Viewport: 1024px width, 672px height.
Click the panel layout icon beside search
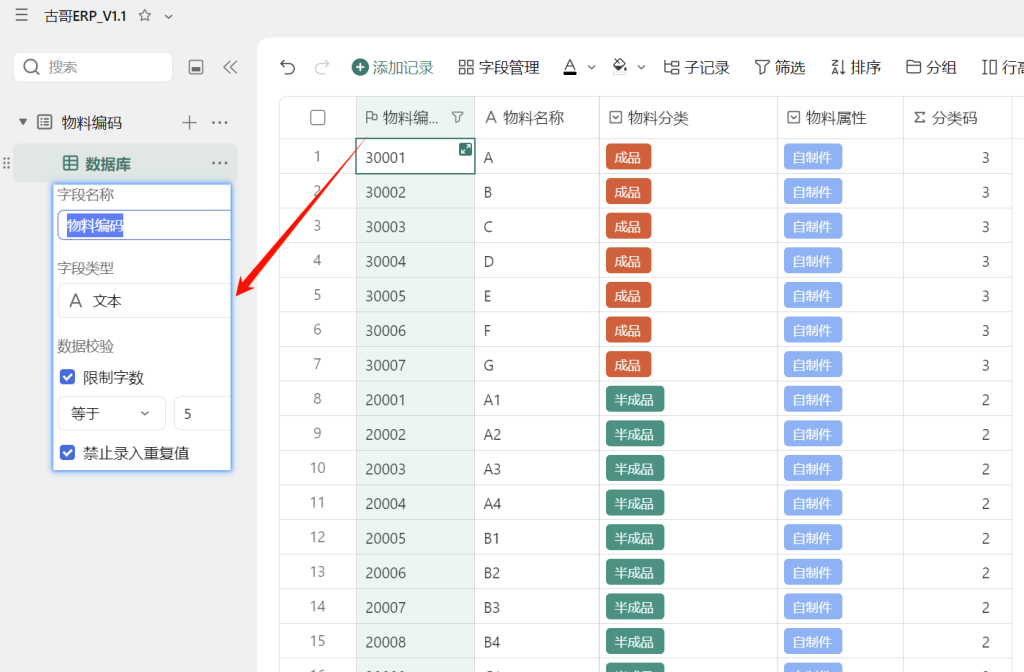(196, 67)
